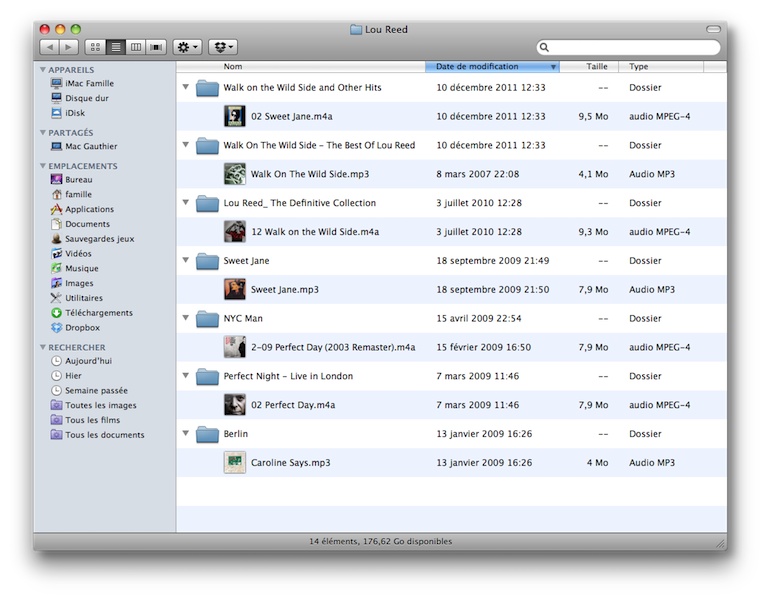Open Vidéos in sidebar
This screenshot has width=773, height=609.
tap(71, 253)
